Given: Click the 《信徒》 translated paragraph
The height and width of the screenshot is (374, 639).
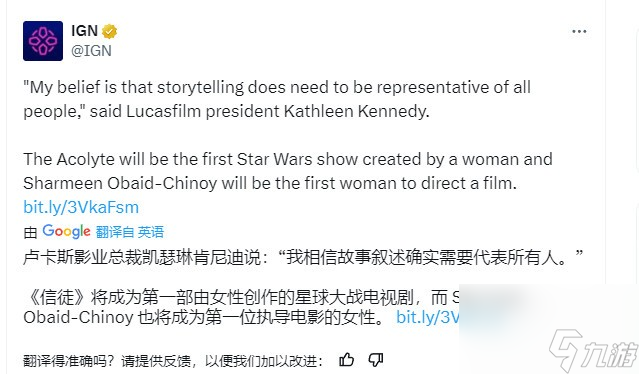Looking at the screenshot, I should tap(241, 307).
